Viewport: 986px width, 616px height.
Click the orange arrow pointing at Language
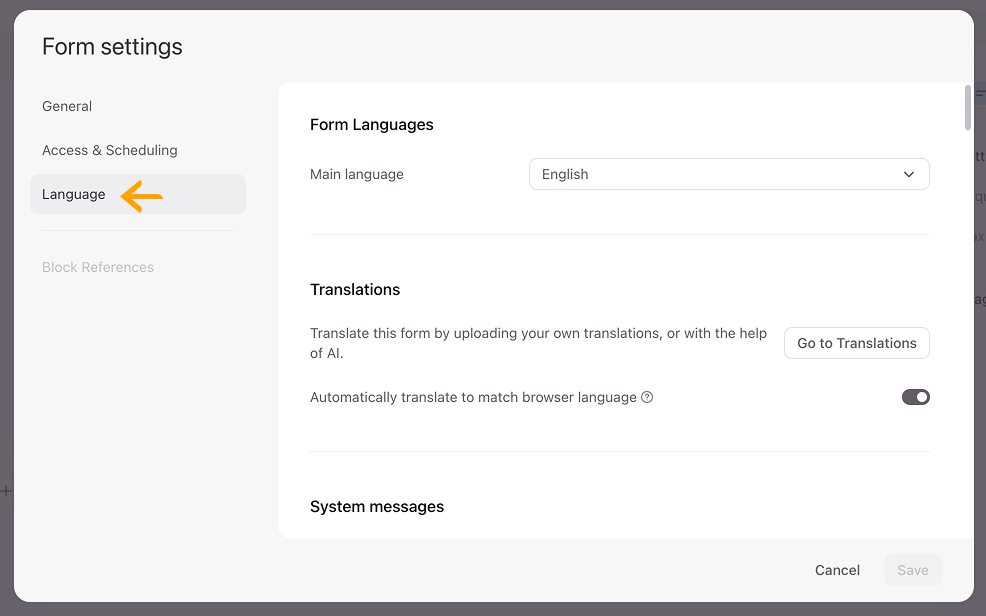pyautogui.click(x=142, y=197)
